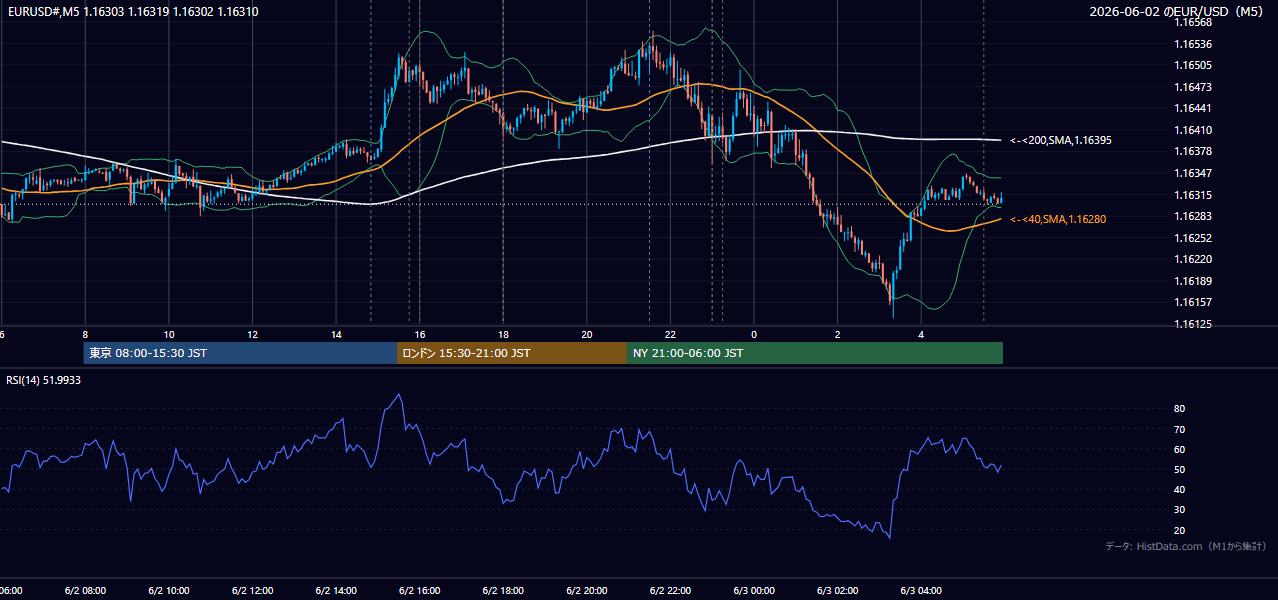The image size is (1278, 600).
Task: Select the 200 SMA 1.16395 label
Action: tap(1061, 141)
